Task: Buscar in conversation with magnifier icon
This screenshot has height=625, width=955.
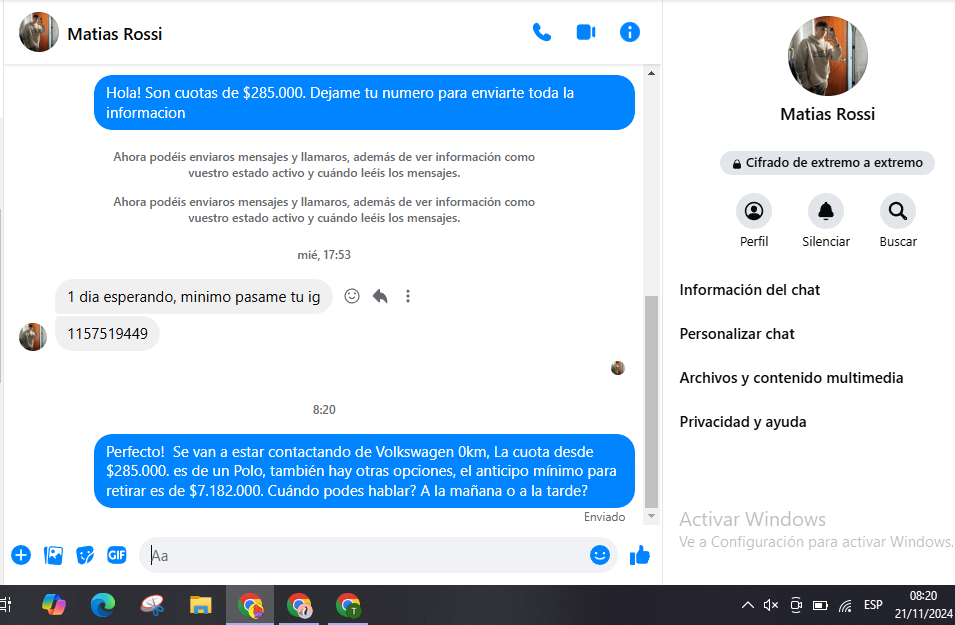Action: [x=897, y=211]
